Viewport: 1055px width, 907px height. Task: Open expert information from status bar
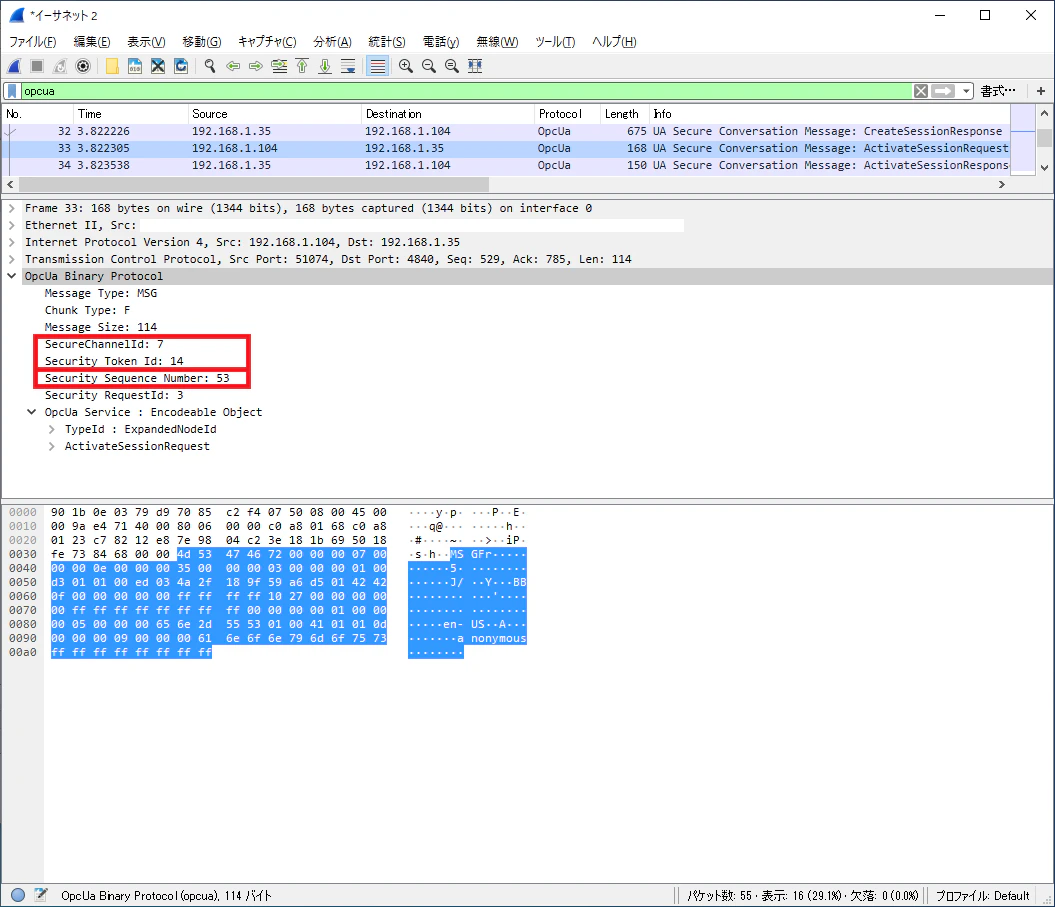point(18,895)
